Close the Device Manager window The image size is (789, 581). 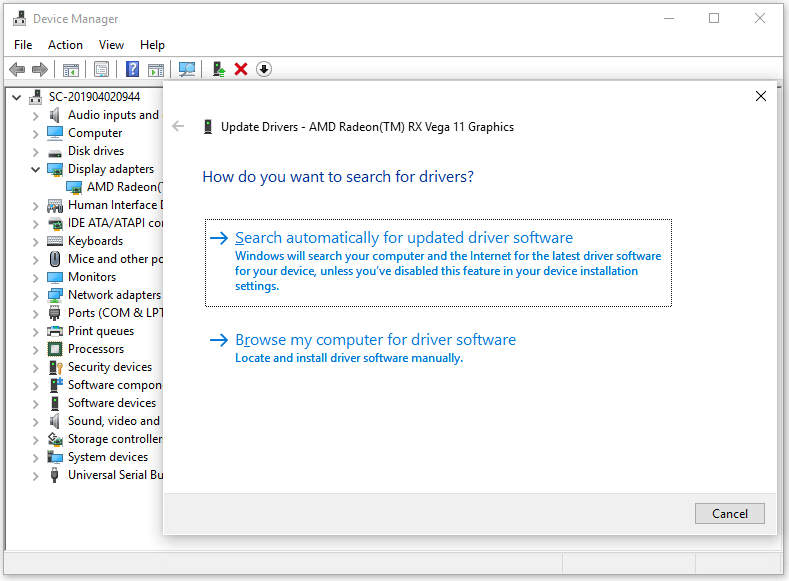pos(759,19)
